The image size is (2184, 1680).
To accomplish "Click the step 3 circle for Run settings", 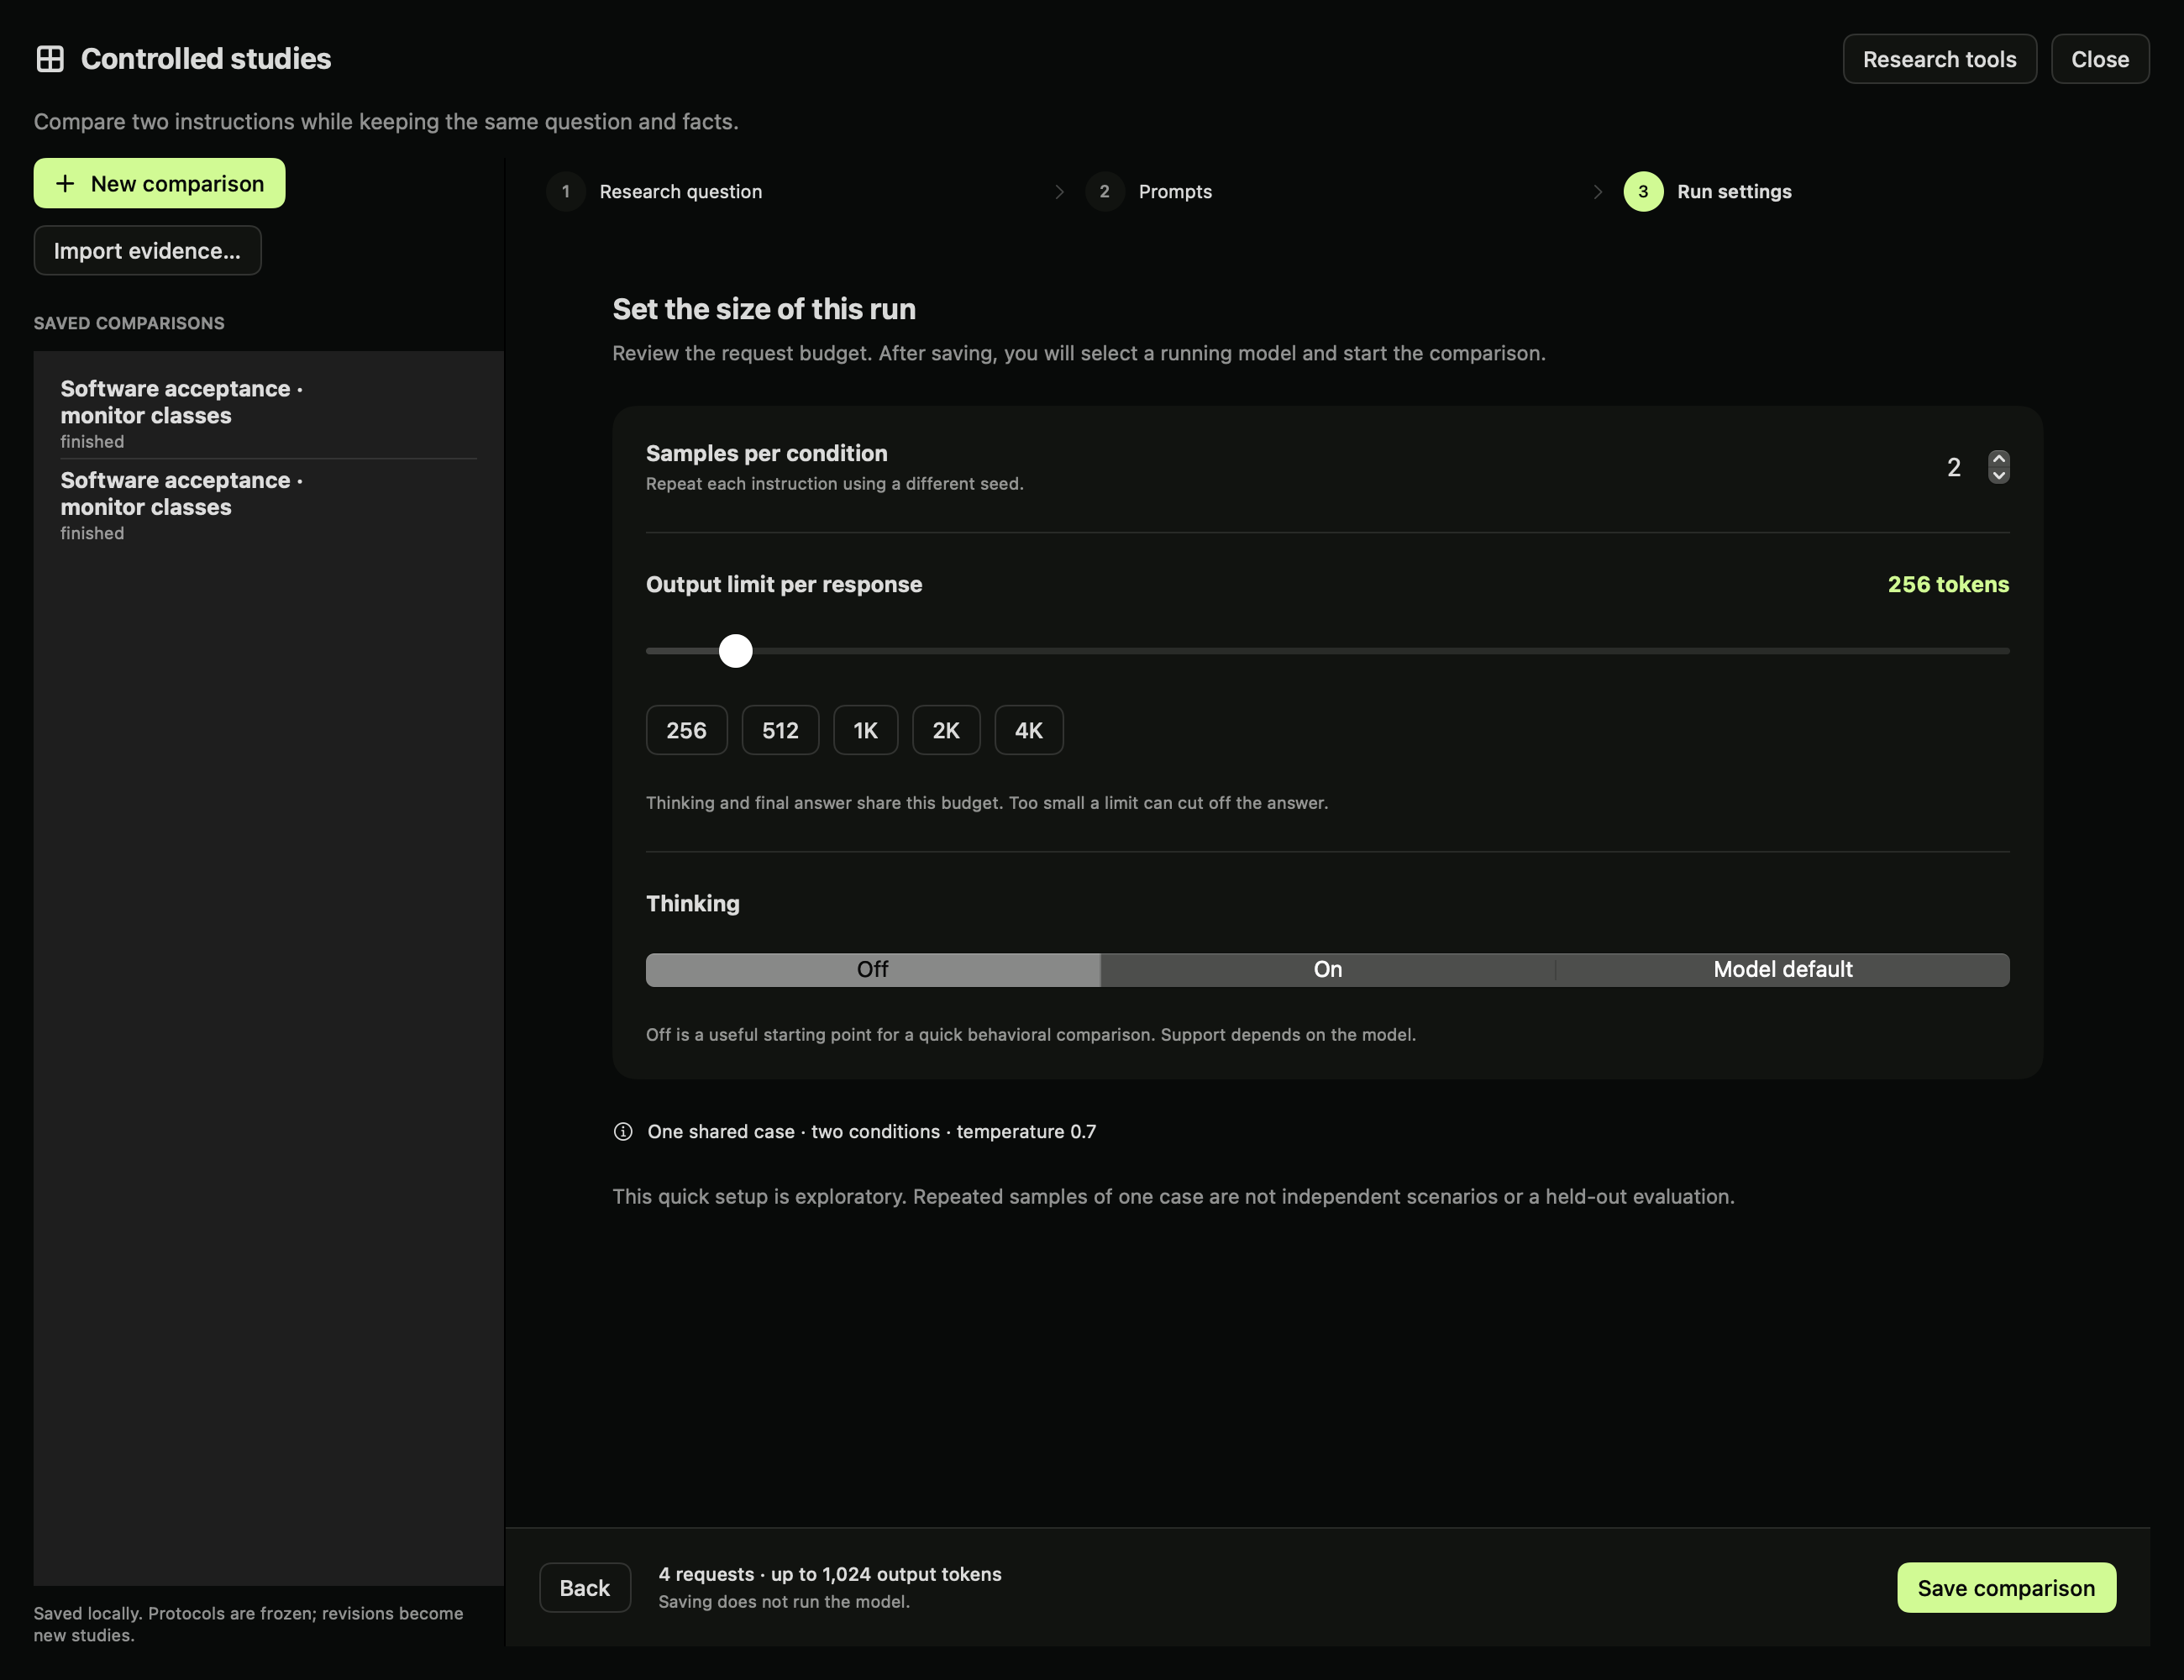I will click(1643, 191).
